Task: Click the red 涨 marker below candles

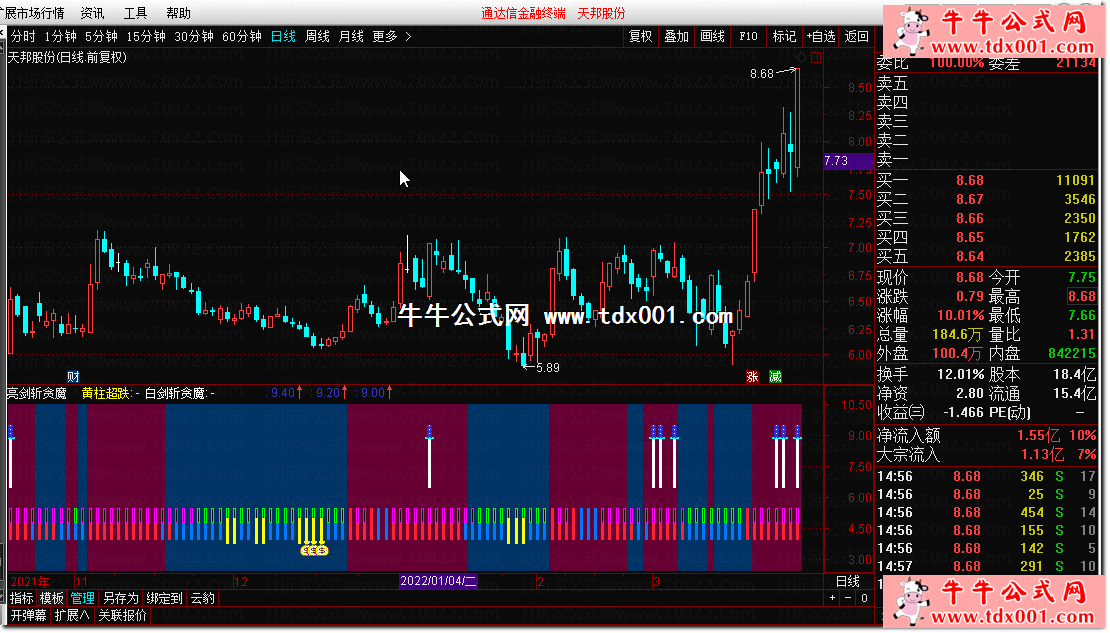Action: click(753, 377)
